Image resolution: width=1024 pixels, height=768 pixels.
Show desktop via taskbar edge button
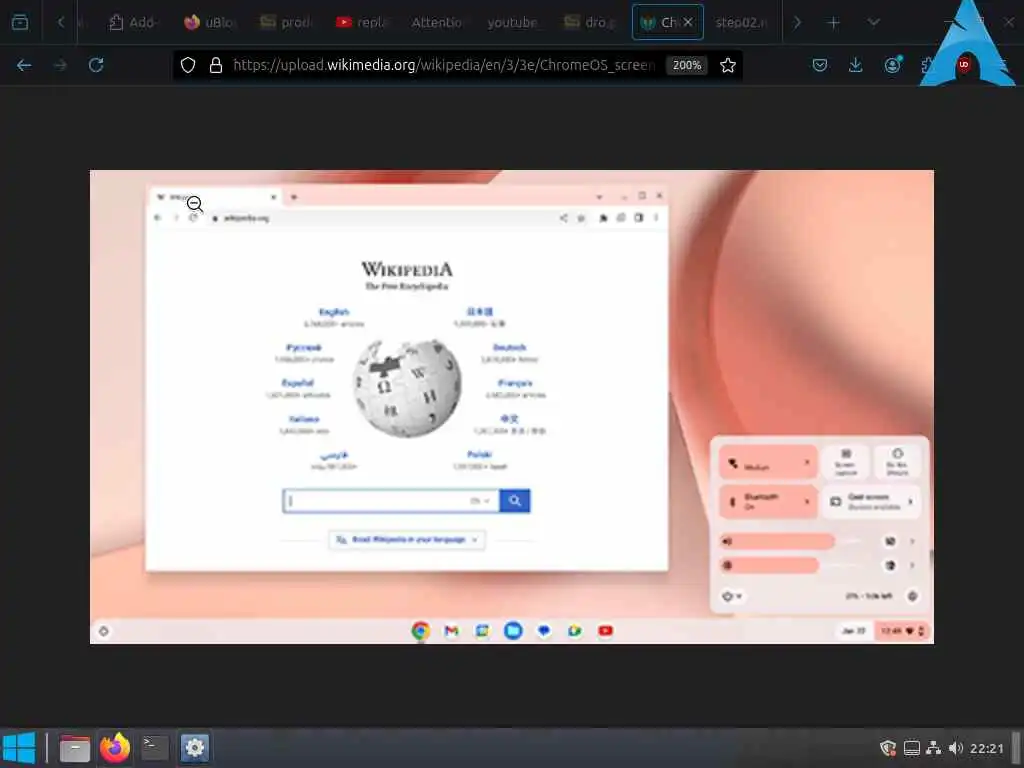1016,748
